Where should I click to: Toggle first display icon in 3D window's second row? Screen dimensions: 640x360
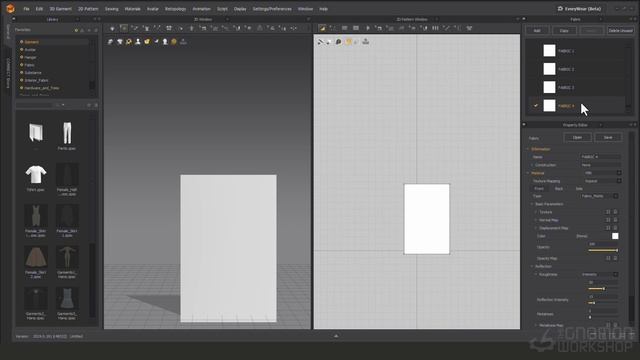click(111, 42)
